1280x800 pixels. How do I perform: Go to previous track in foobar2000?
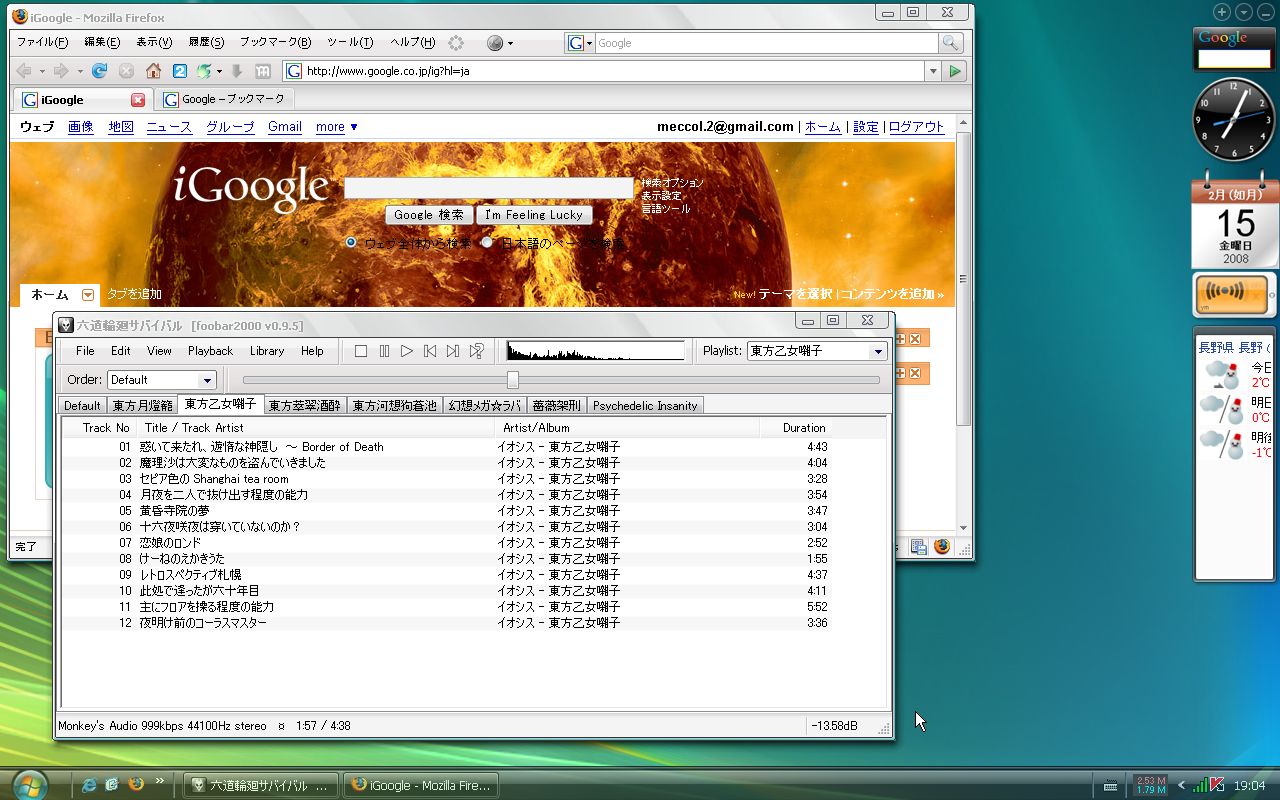(x=430, y=351)
